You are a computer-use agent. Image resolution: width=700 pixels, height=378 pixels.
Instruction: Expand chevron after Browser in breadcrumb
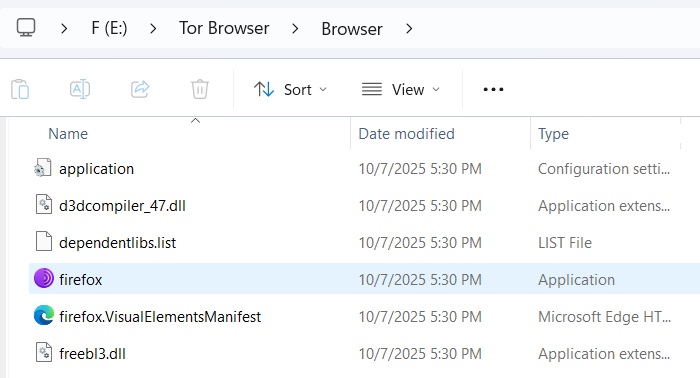click(408, 29)
